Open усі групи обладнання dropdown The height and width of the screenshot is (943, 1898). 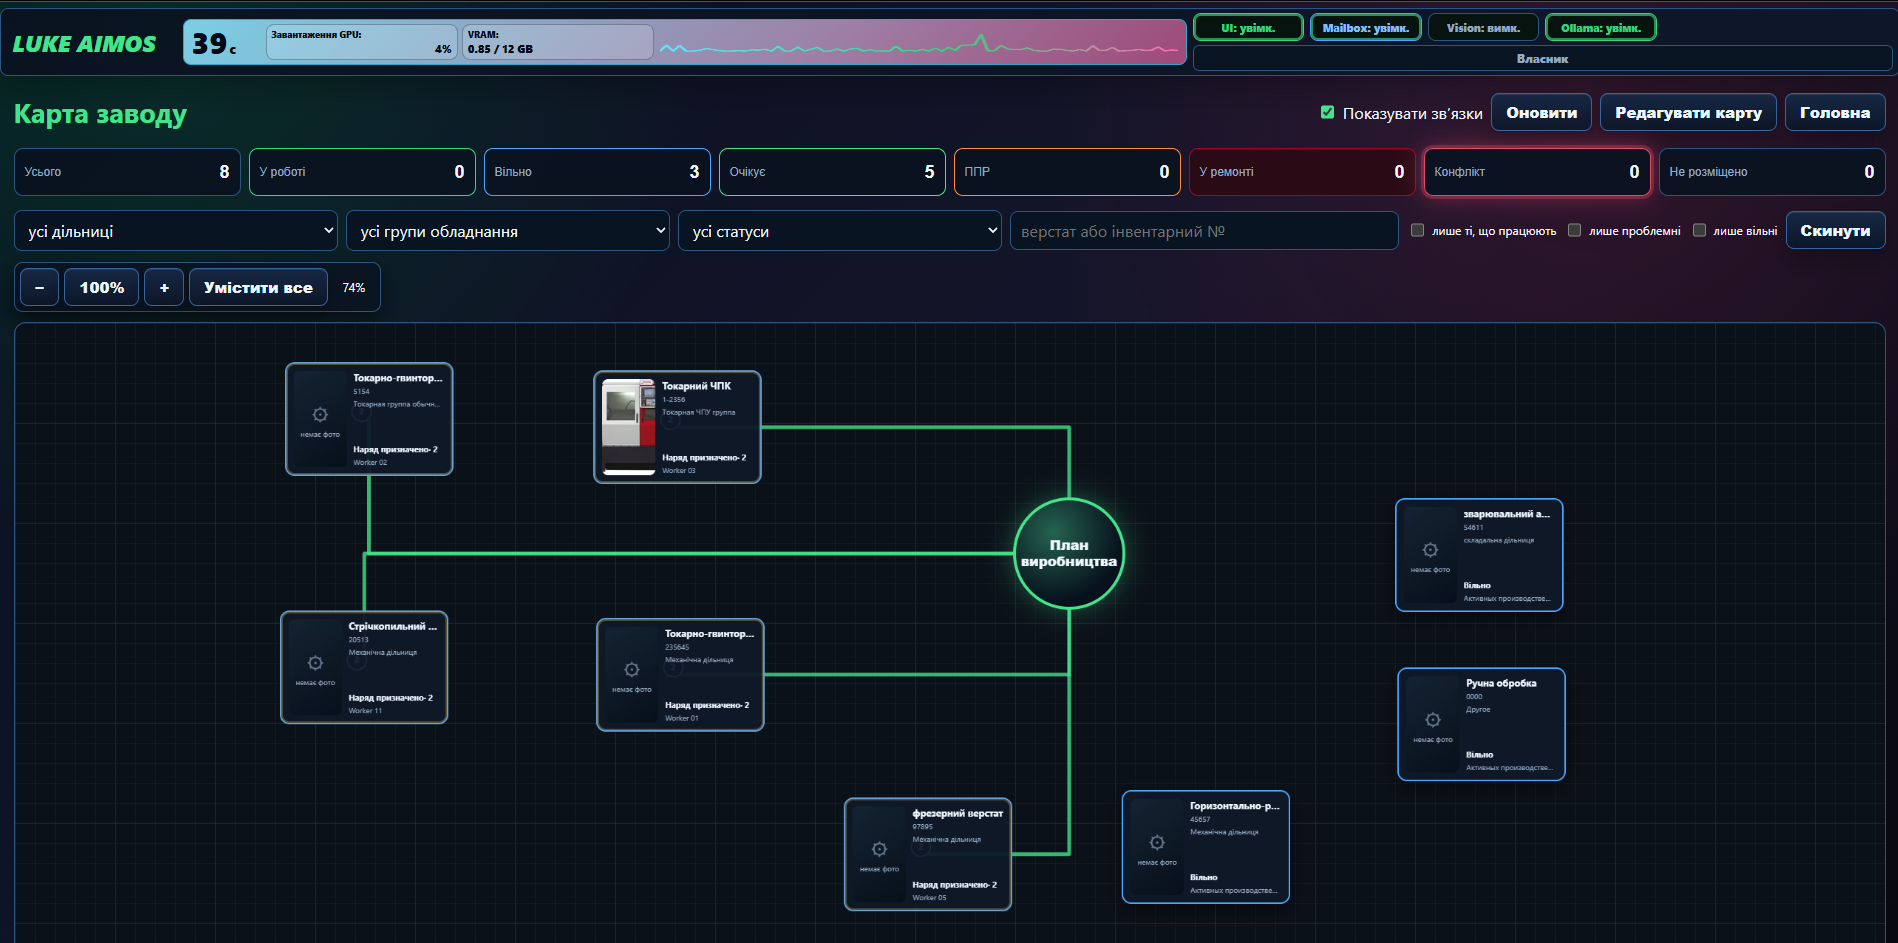(x=508, y=231)
